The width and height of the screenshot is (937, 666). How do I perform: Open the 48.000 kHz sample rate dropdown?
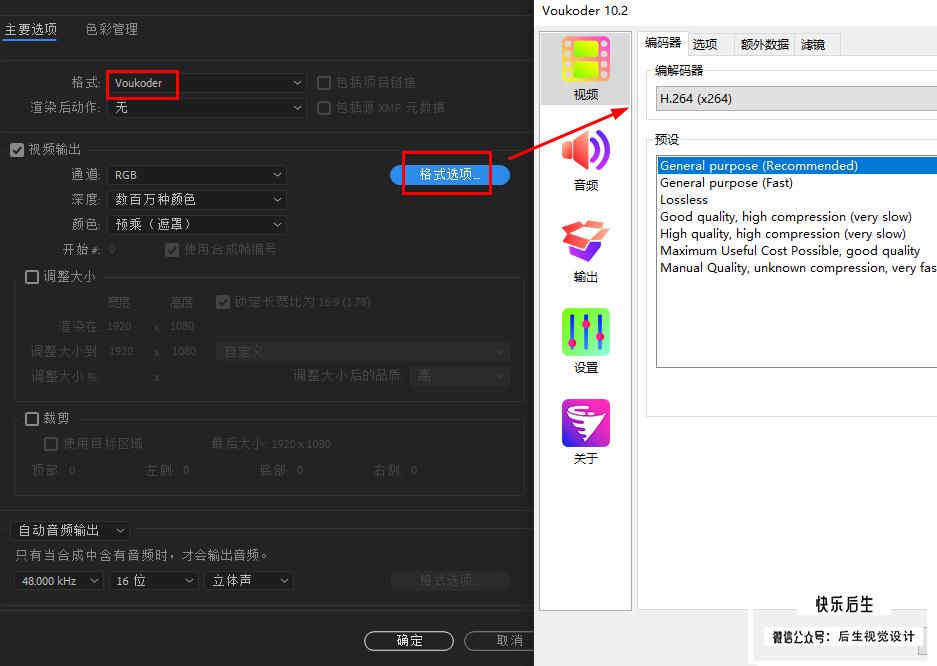click(59, 581)
